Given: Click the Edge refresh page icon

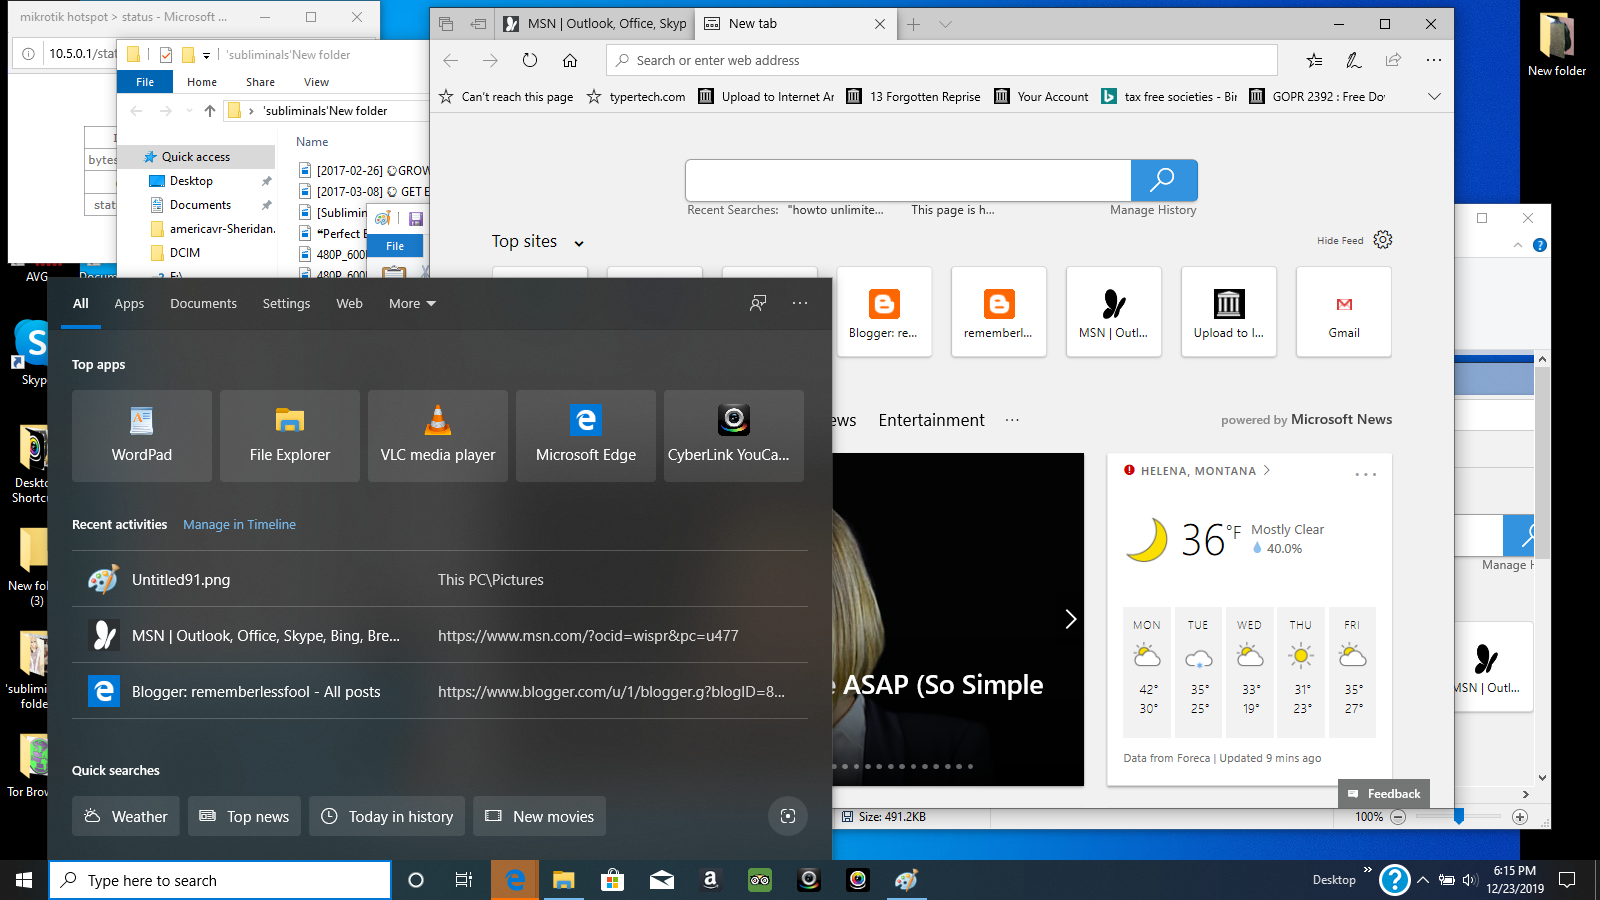Looking at the screenshot, I should pyautogui.click(x=530, y=60).
